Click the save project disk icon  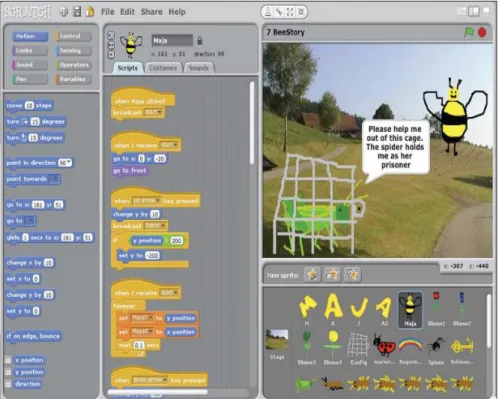(77, 12)
